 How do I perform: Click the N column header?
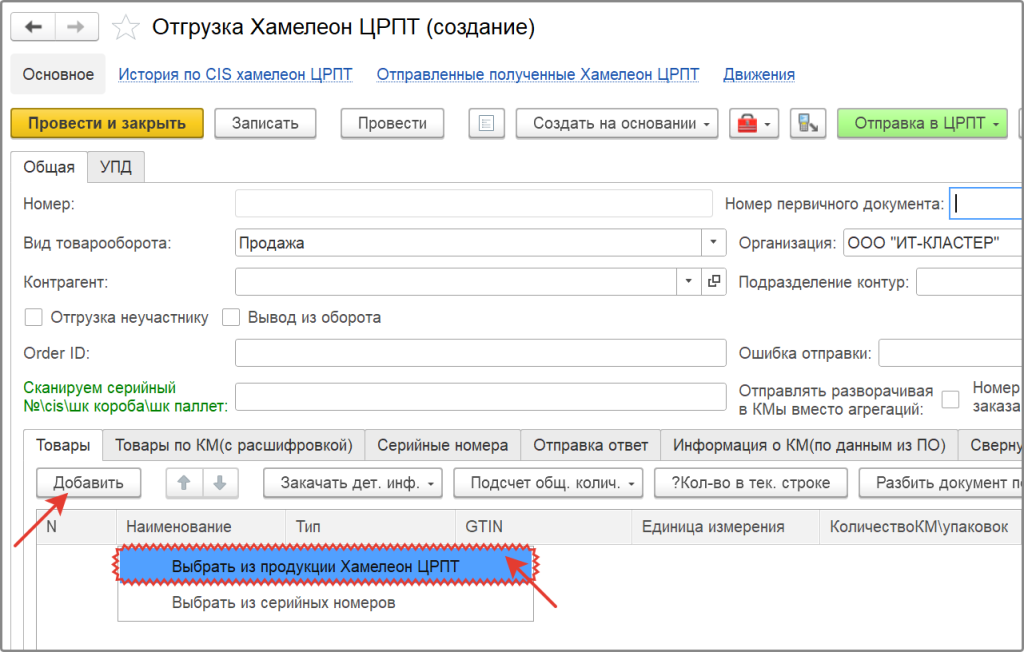pos(77,527)
